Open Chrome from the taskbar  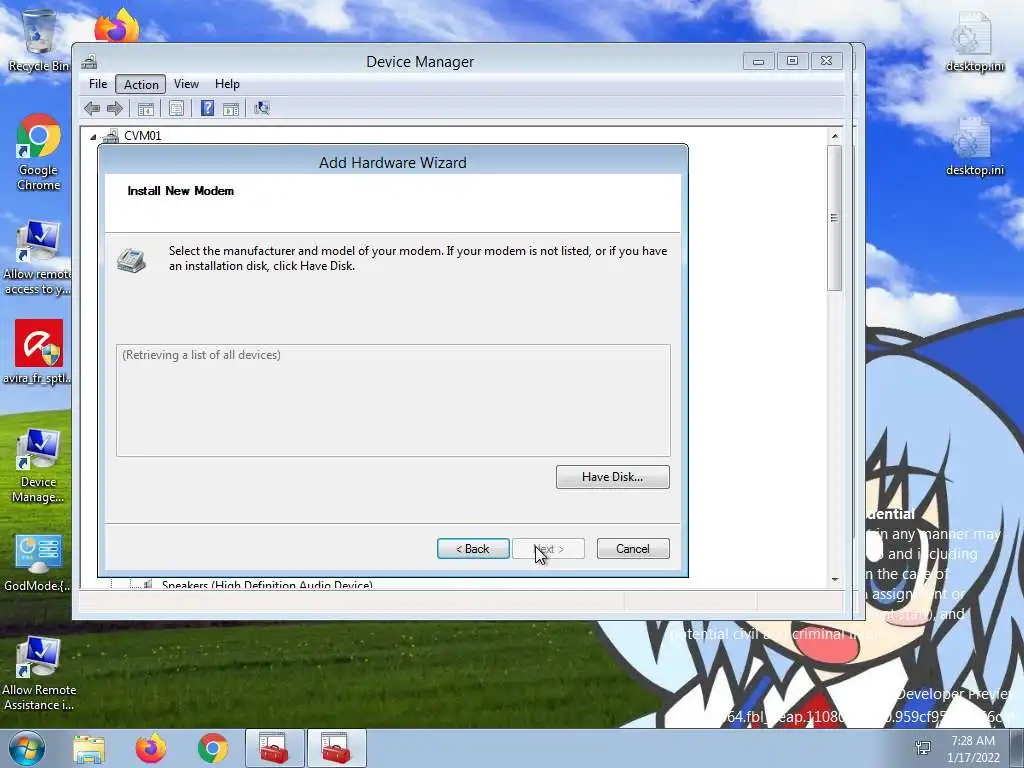212,748
